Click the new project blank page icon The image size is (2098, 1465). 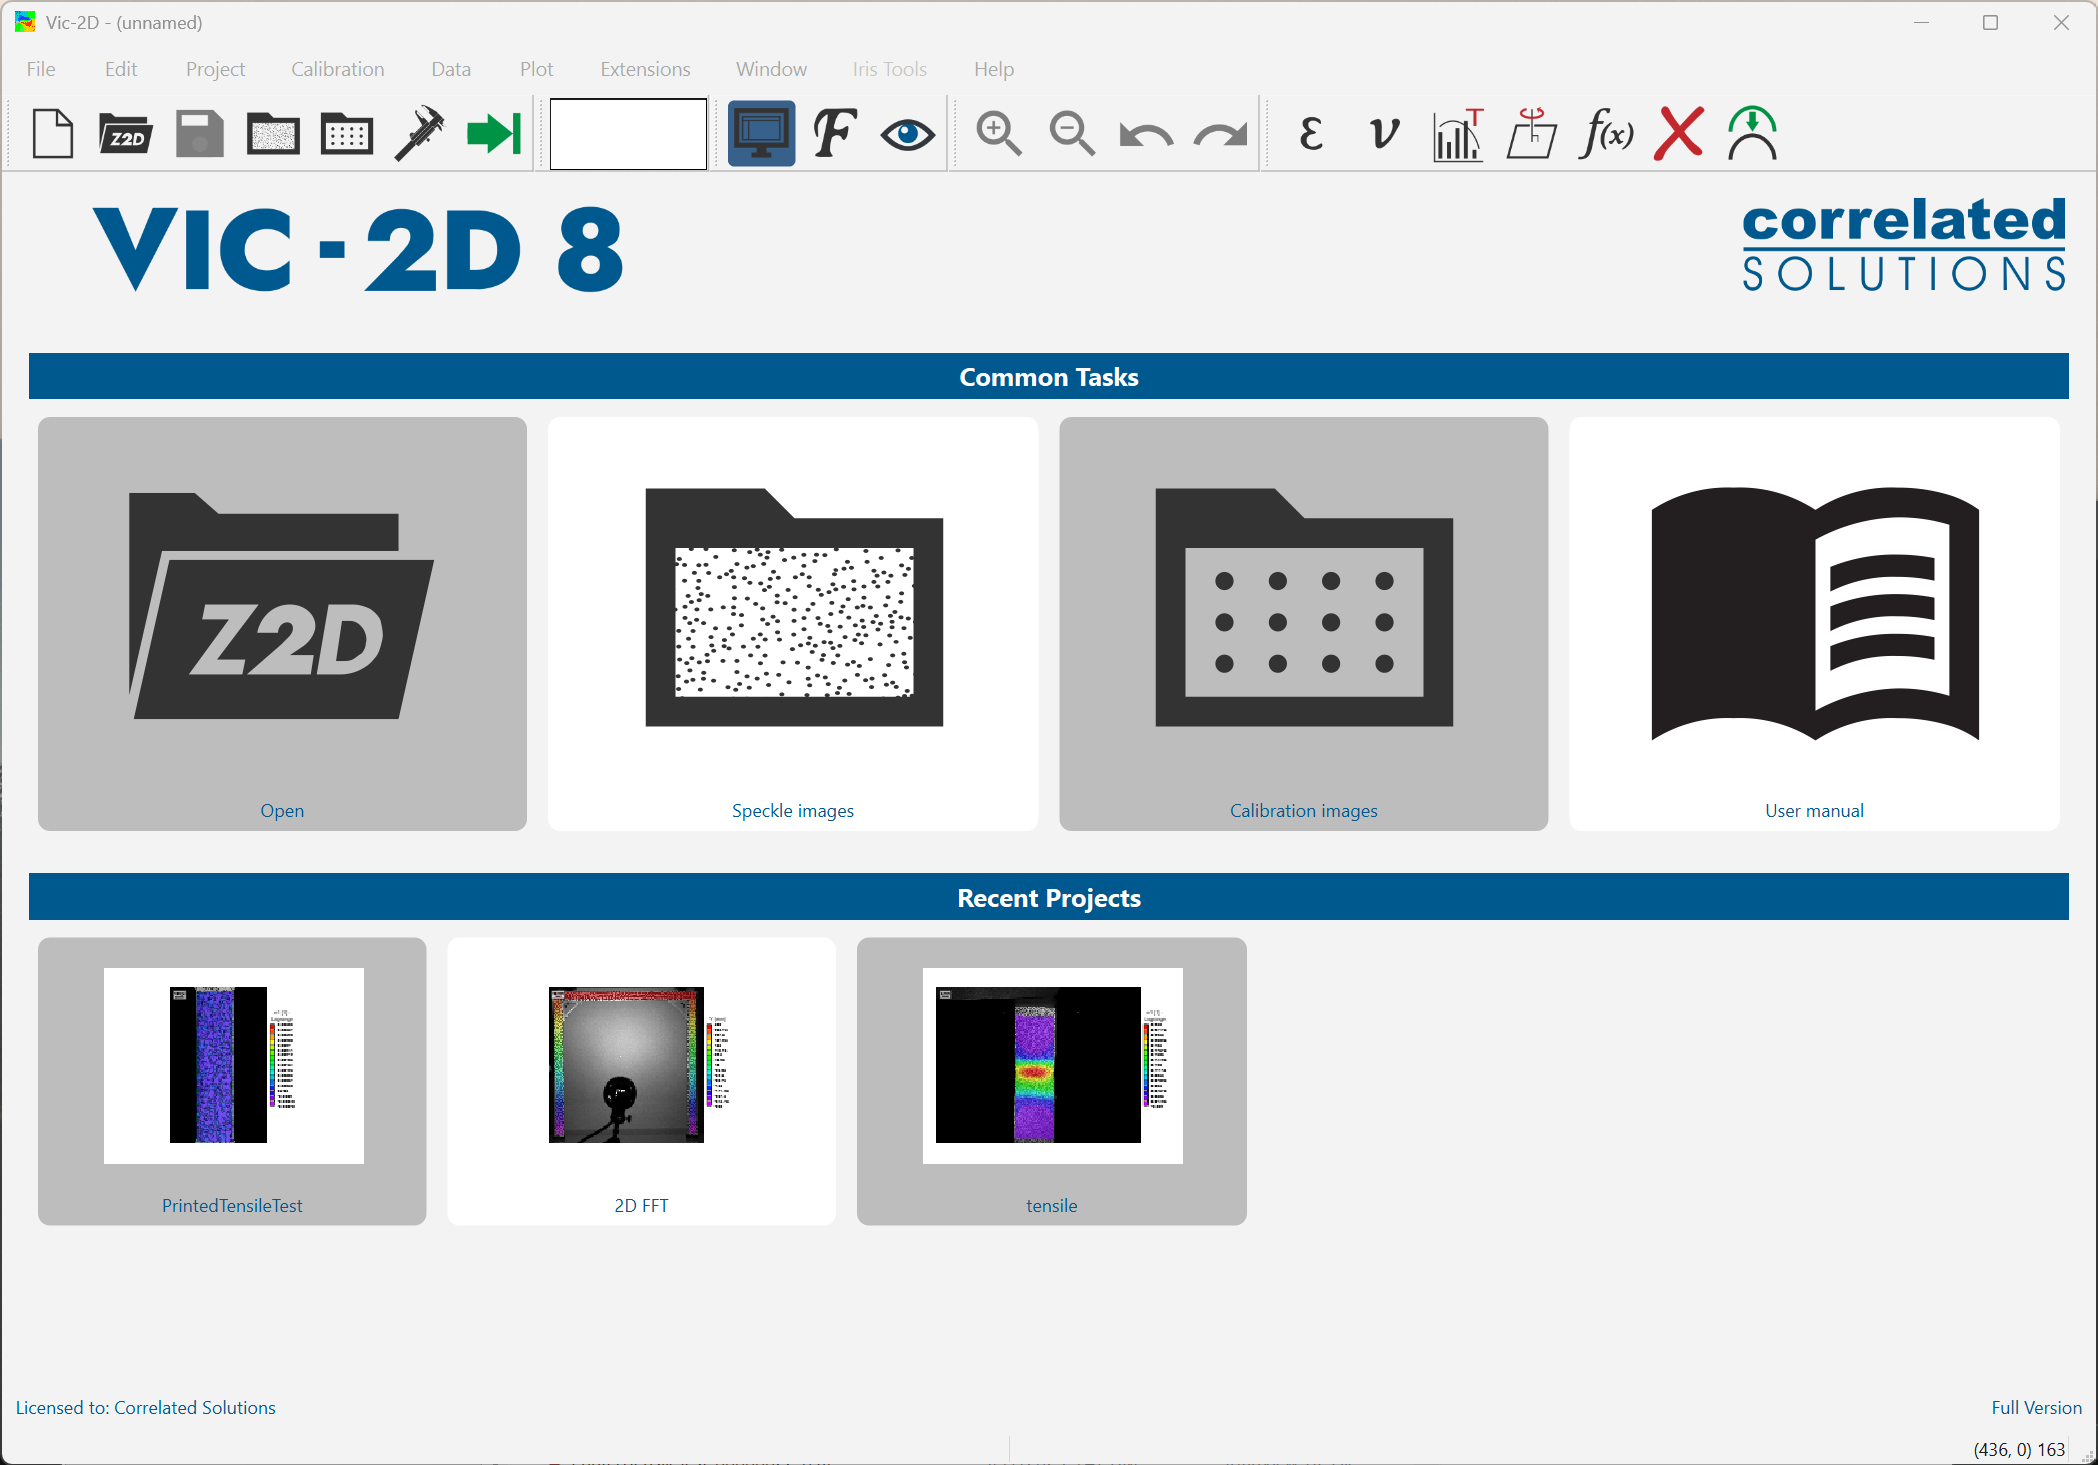point(52,133)
